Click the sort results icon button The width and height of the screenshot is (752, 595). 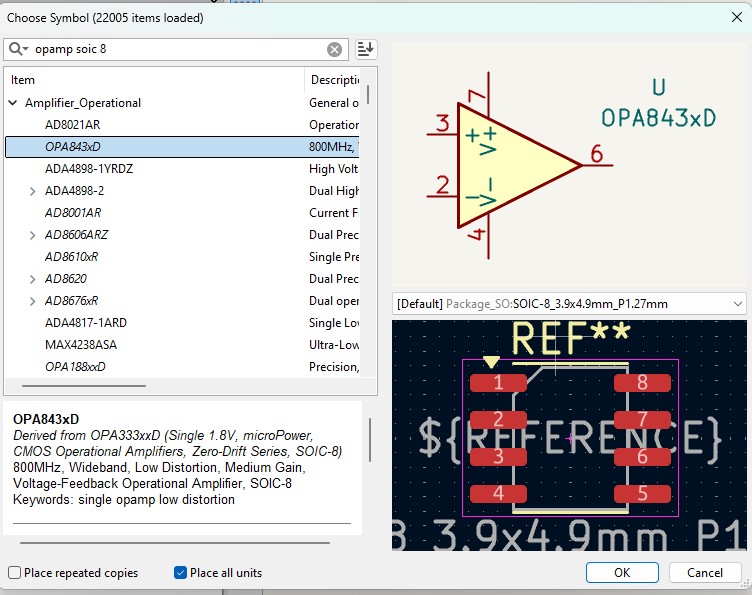pos(366,49)
